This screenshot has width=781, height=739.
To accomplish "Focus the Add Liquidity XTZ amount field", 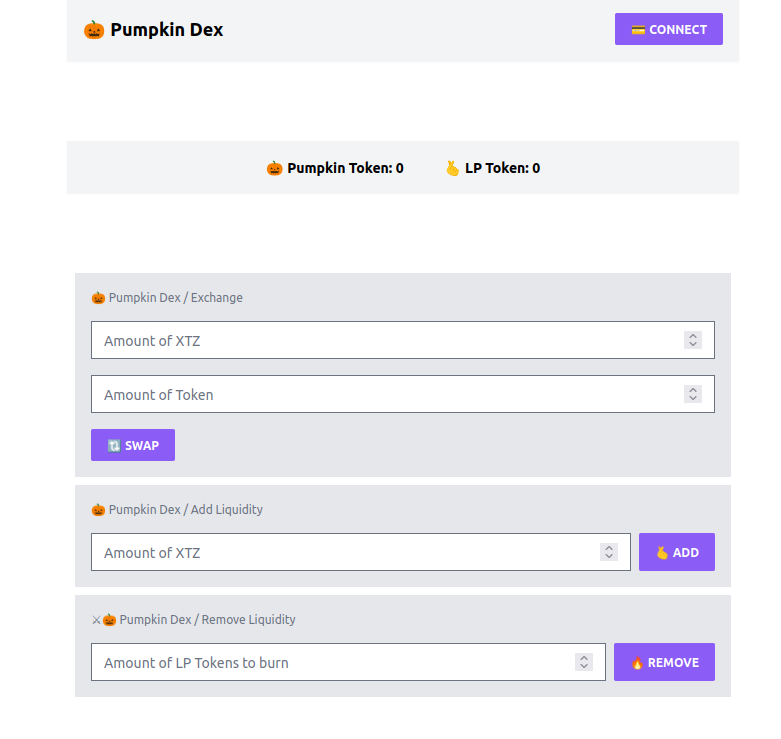I will point(340,552).
